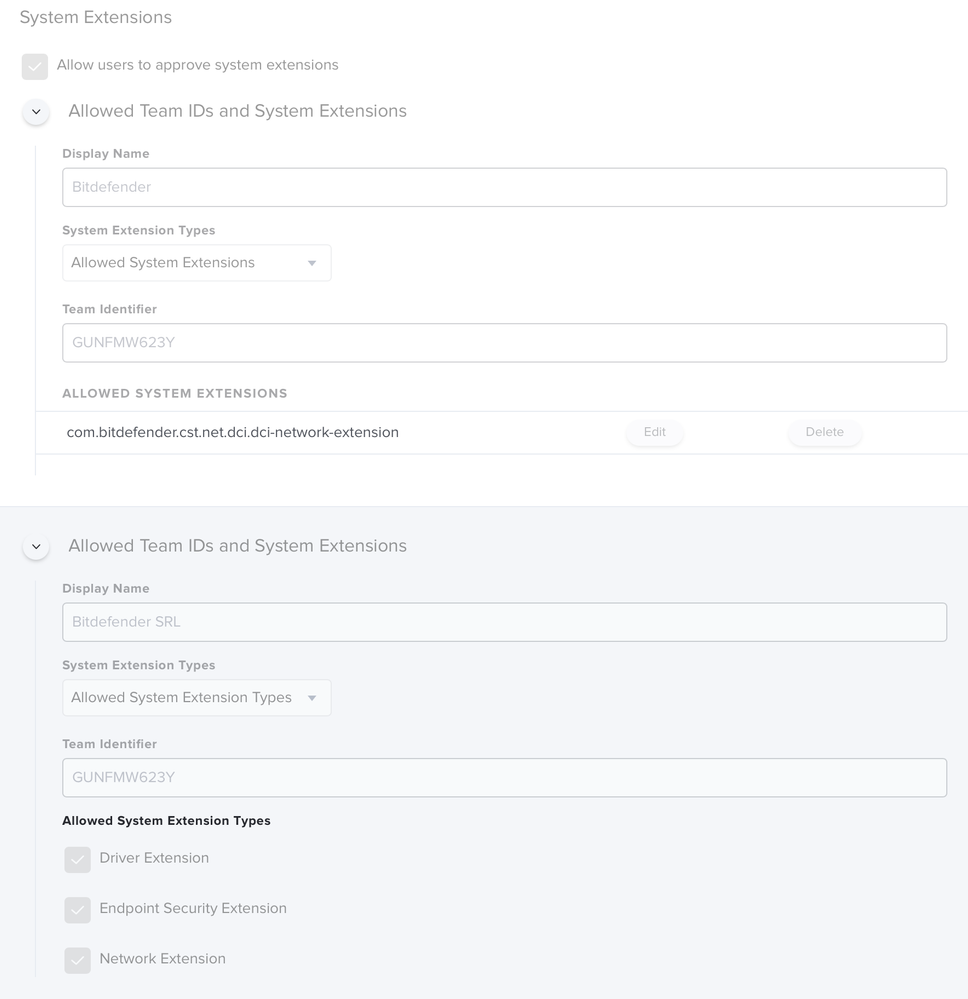This screenshot has height=999, width=968.
Task: Toggle Allow users to approve system extensions
Action: 34,66
